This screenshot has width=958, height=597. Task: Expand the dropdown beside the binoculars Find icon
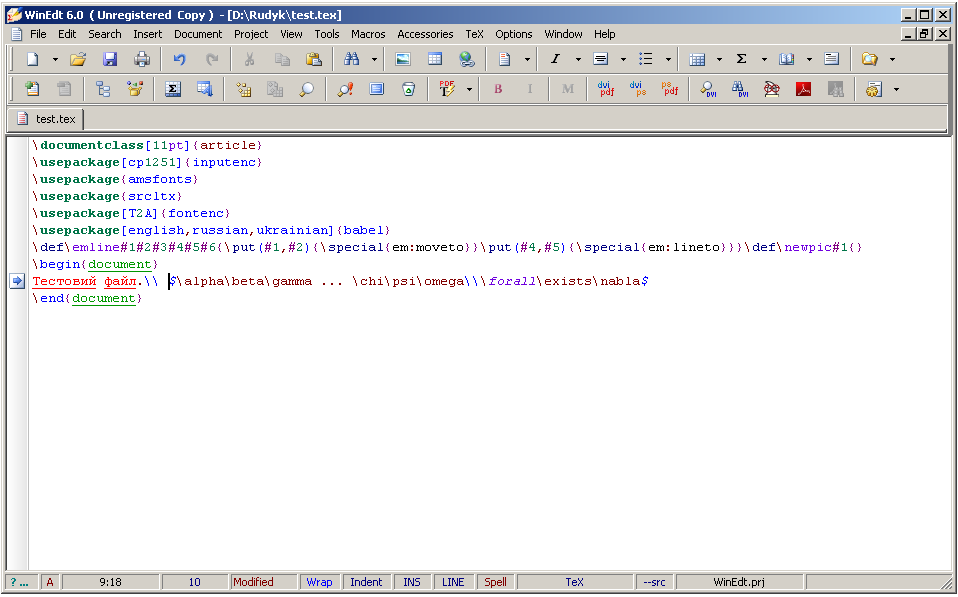tap(374, 59)
